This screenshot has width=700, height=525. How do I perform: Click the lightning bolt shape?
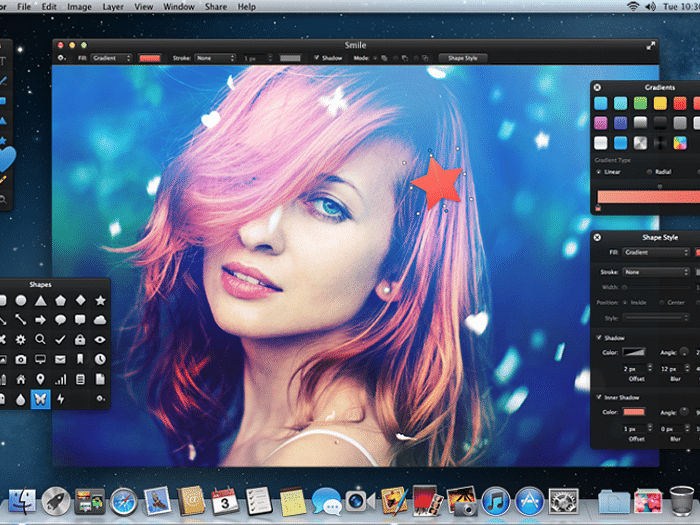[x=60, y=398]
